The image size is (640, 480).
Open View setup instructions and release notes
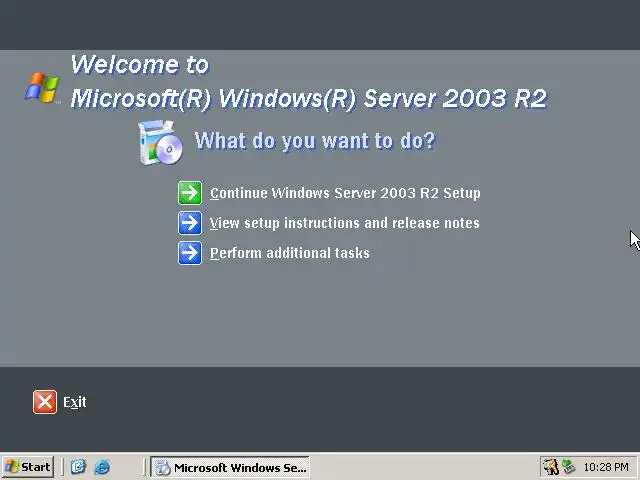click(344, 223)
